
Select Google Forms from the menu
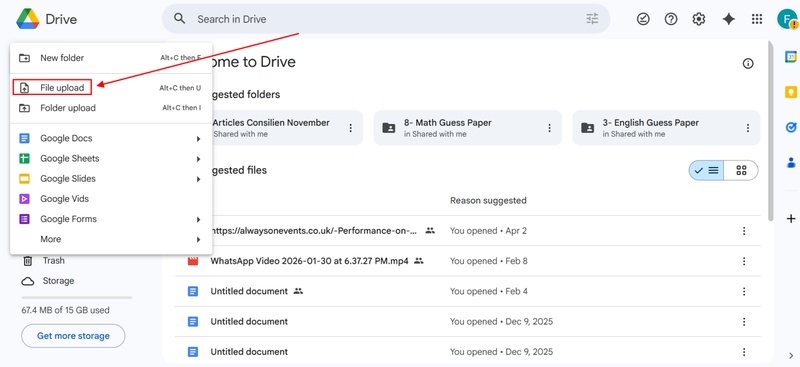pos(111,219)
